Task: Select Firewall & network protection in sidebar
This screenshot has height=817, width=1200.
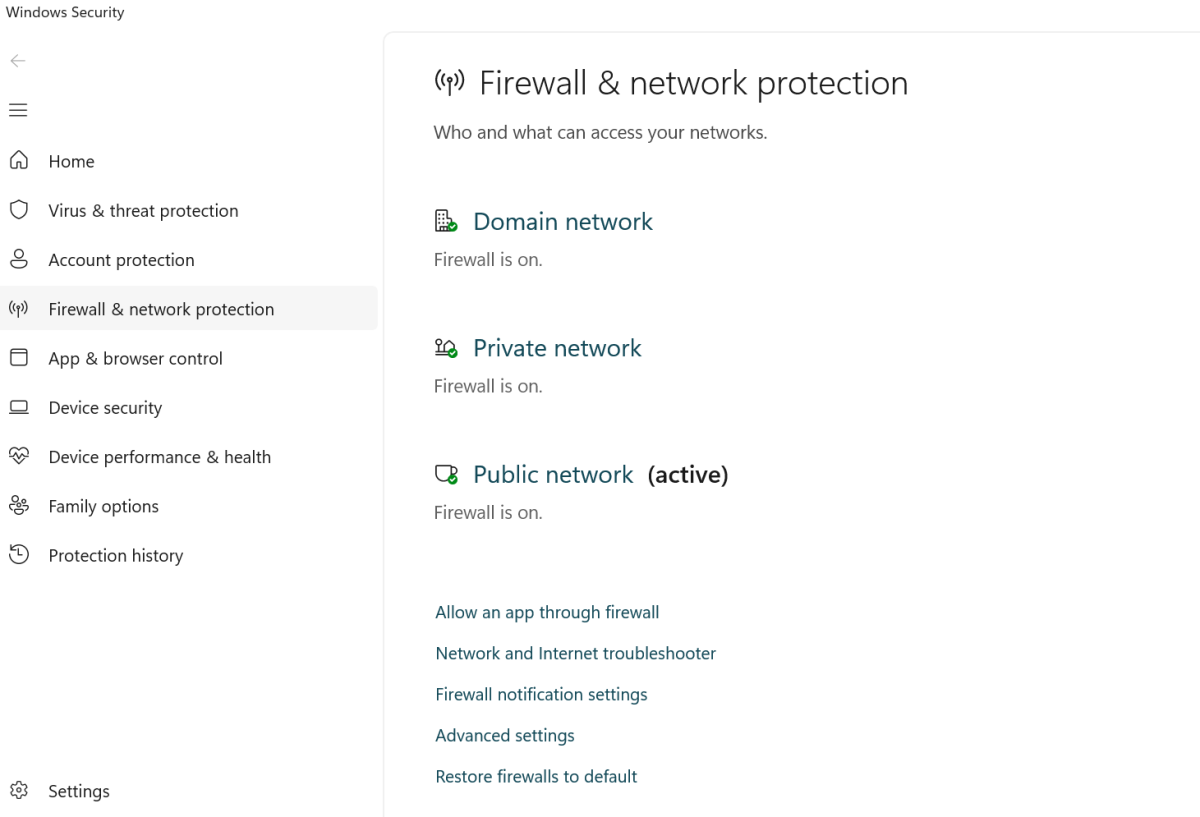Action: (161, 309)
